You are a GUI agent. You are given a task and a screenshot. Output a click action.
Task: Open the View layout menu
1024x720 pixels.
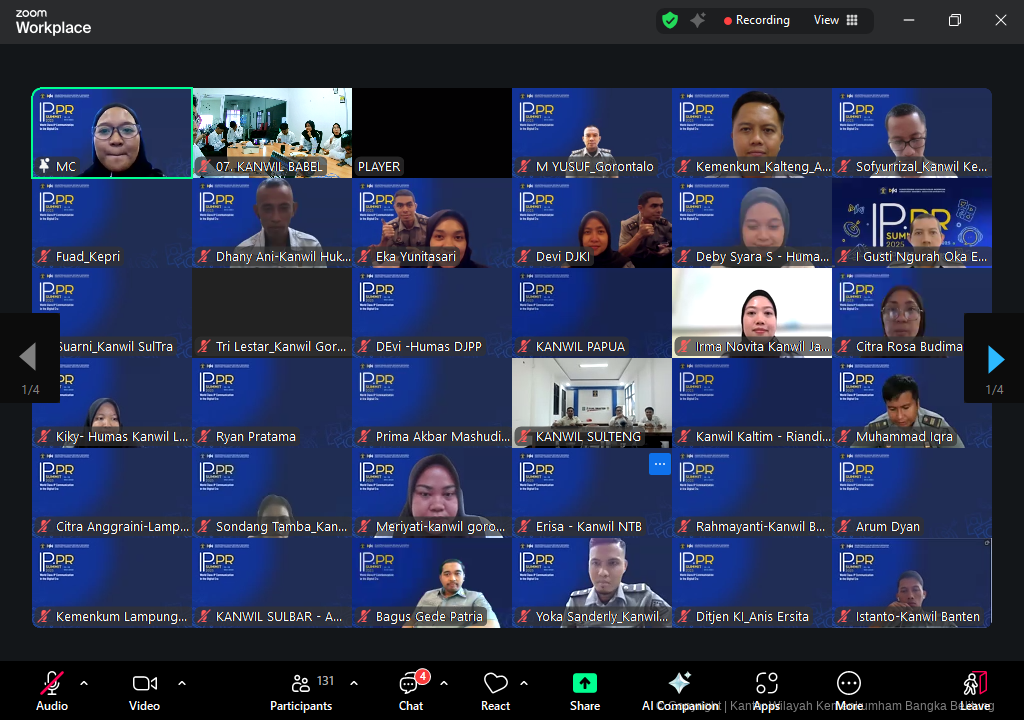836,20
